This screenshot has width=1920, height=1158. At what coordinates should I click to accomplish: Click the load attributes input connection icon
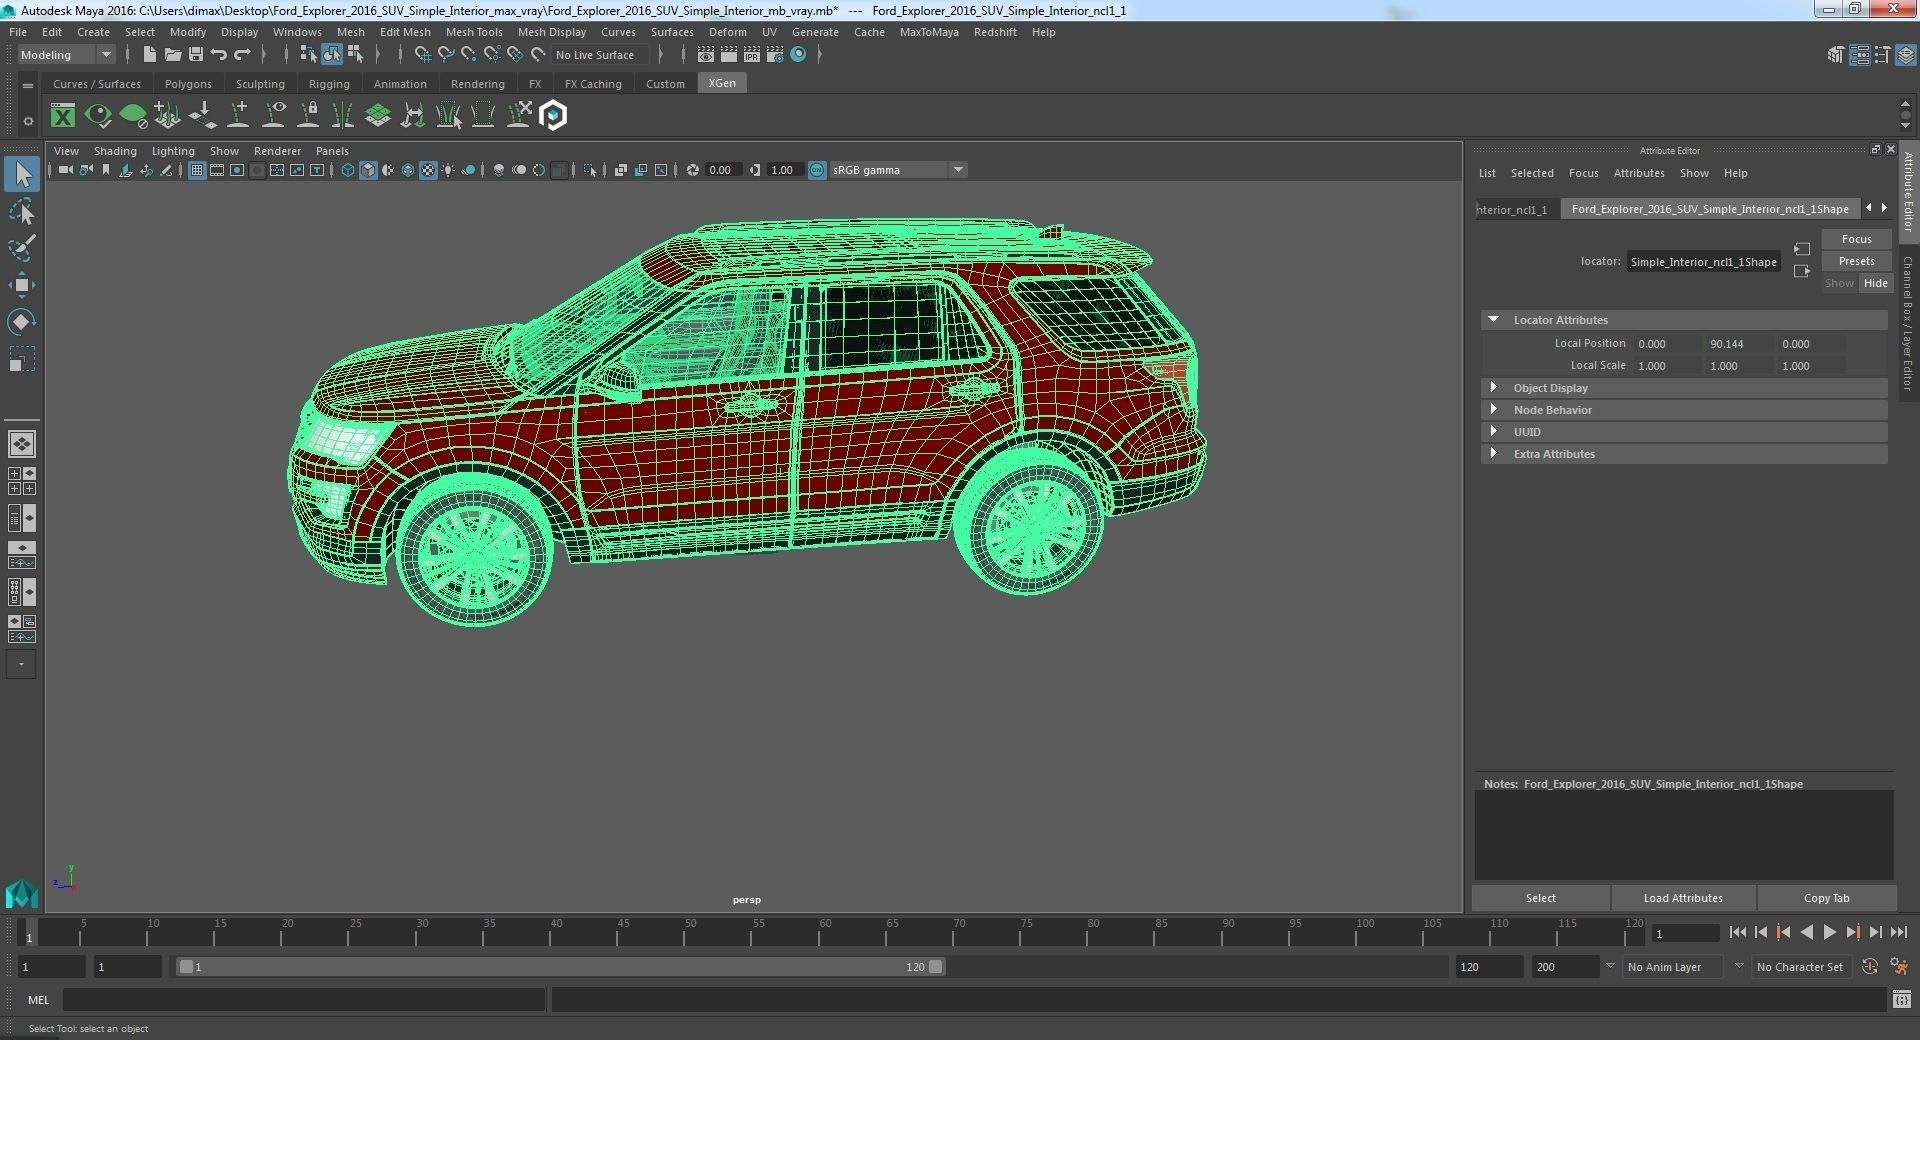click(1802, 249)
